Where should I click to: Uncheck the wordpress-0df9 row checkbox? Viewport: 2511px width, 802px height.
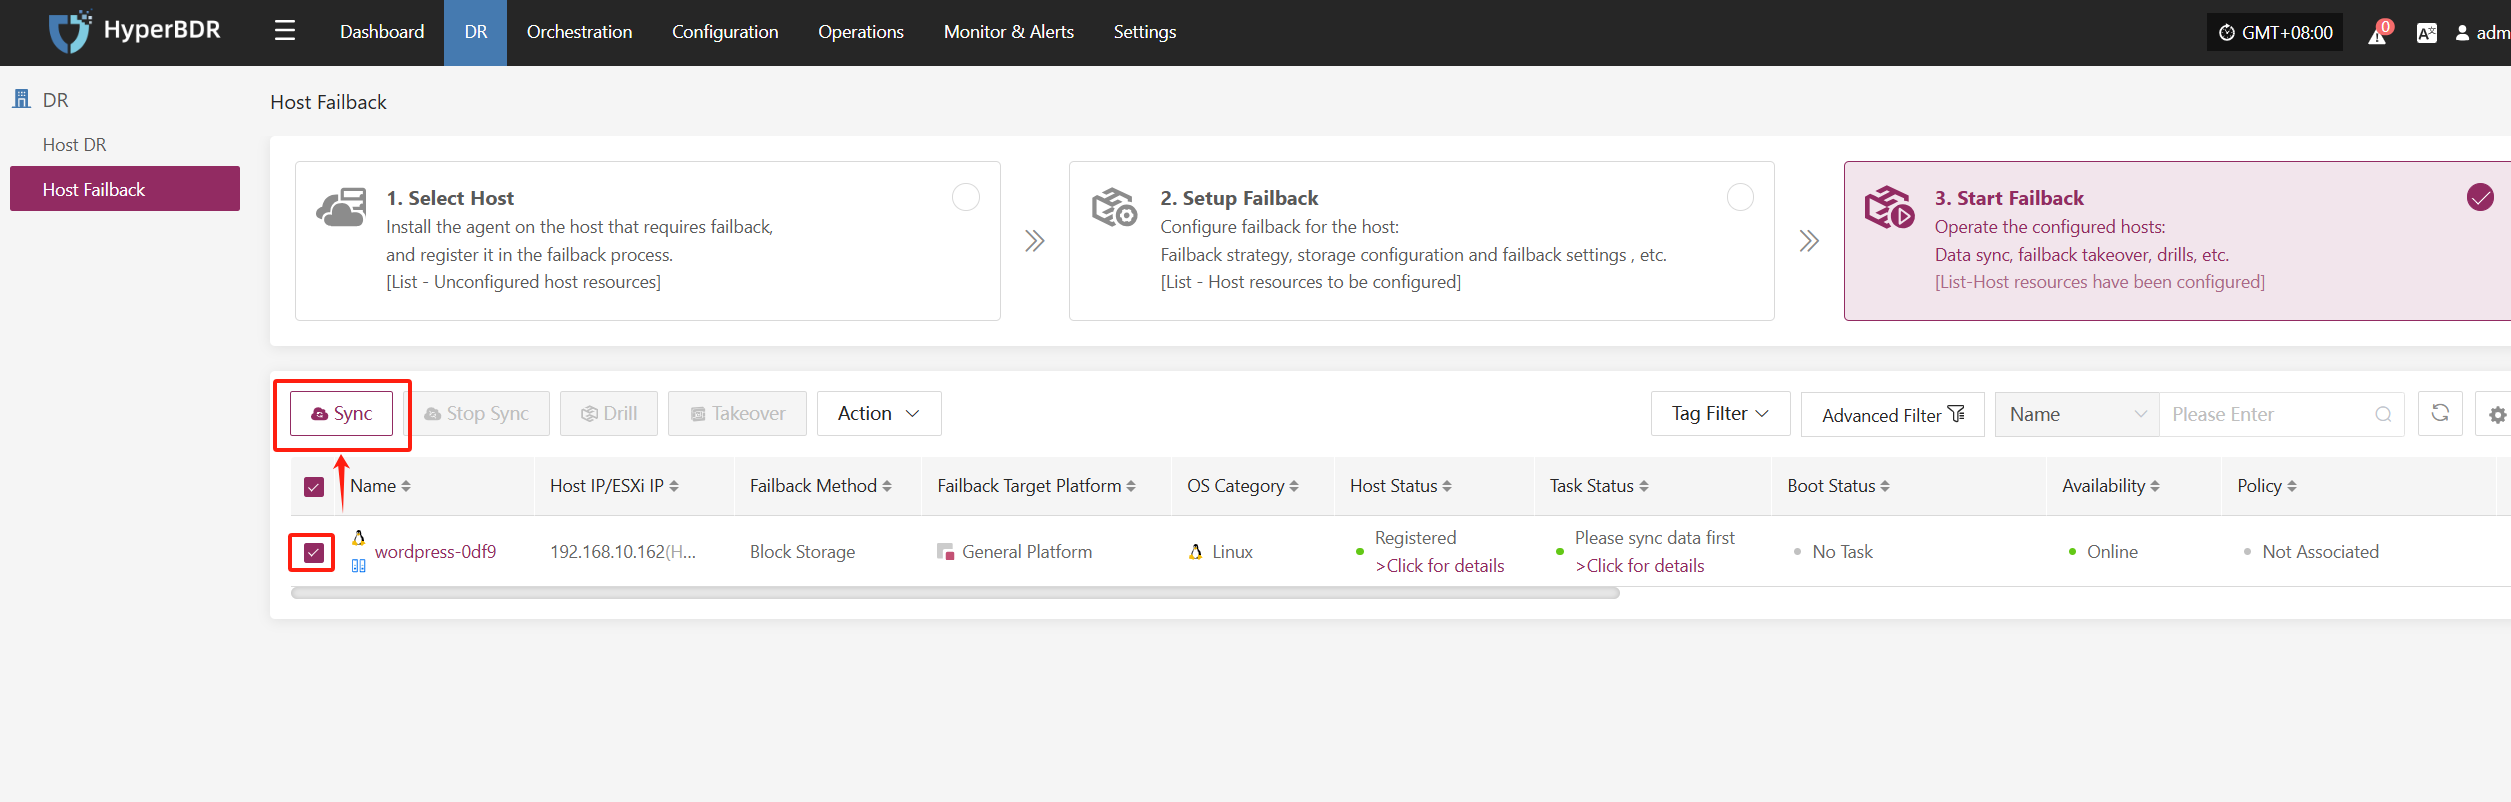click(x=314, y=552)
